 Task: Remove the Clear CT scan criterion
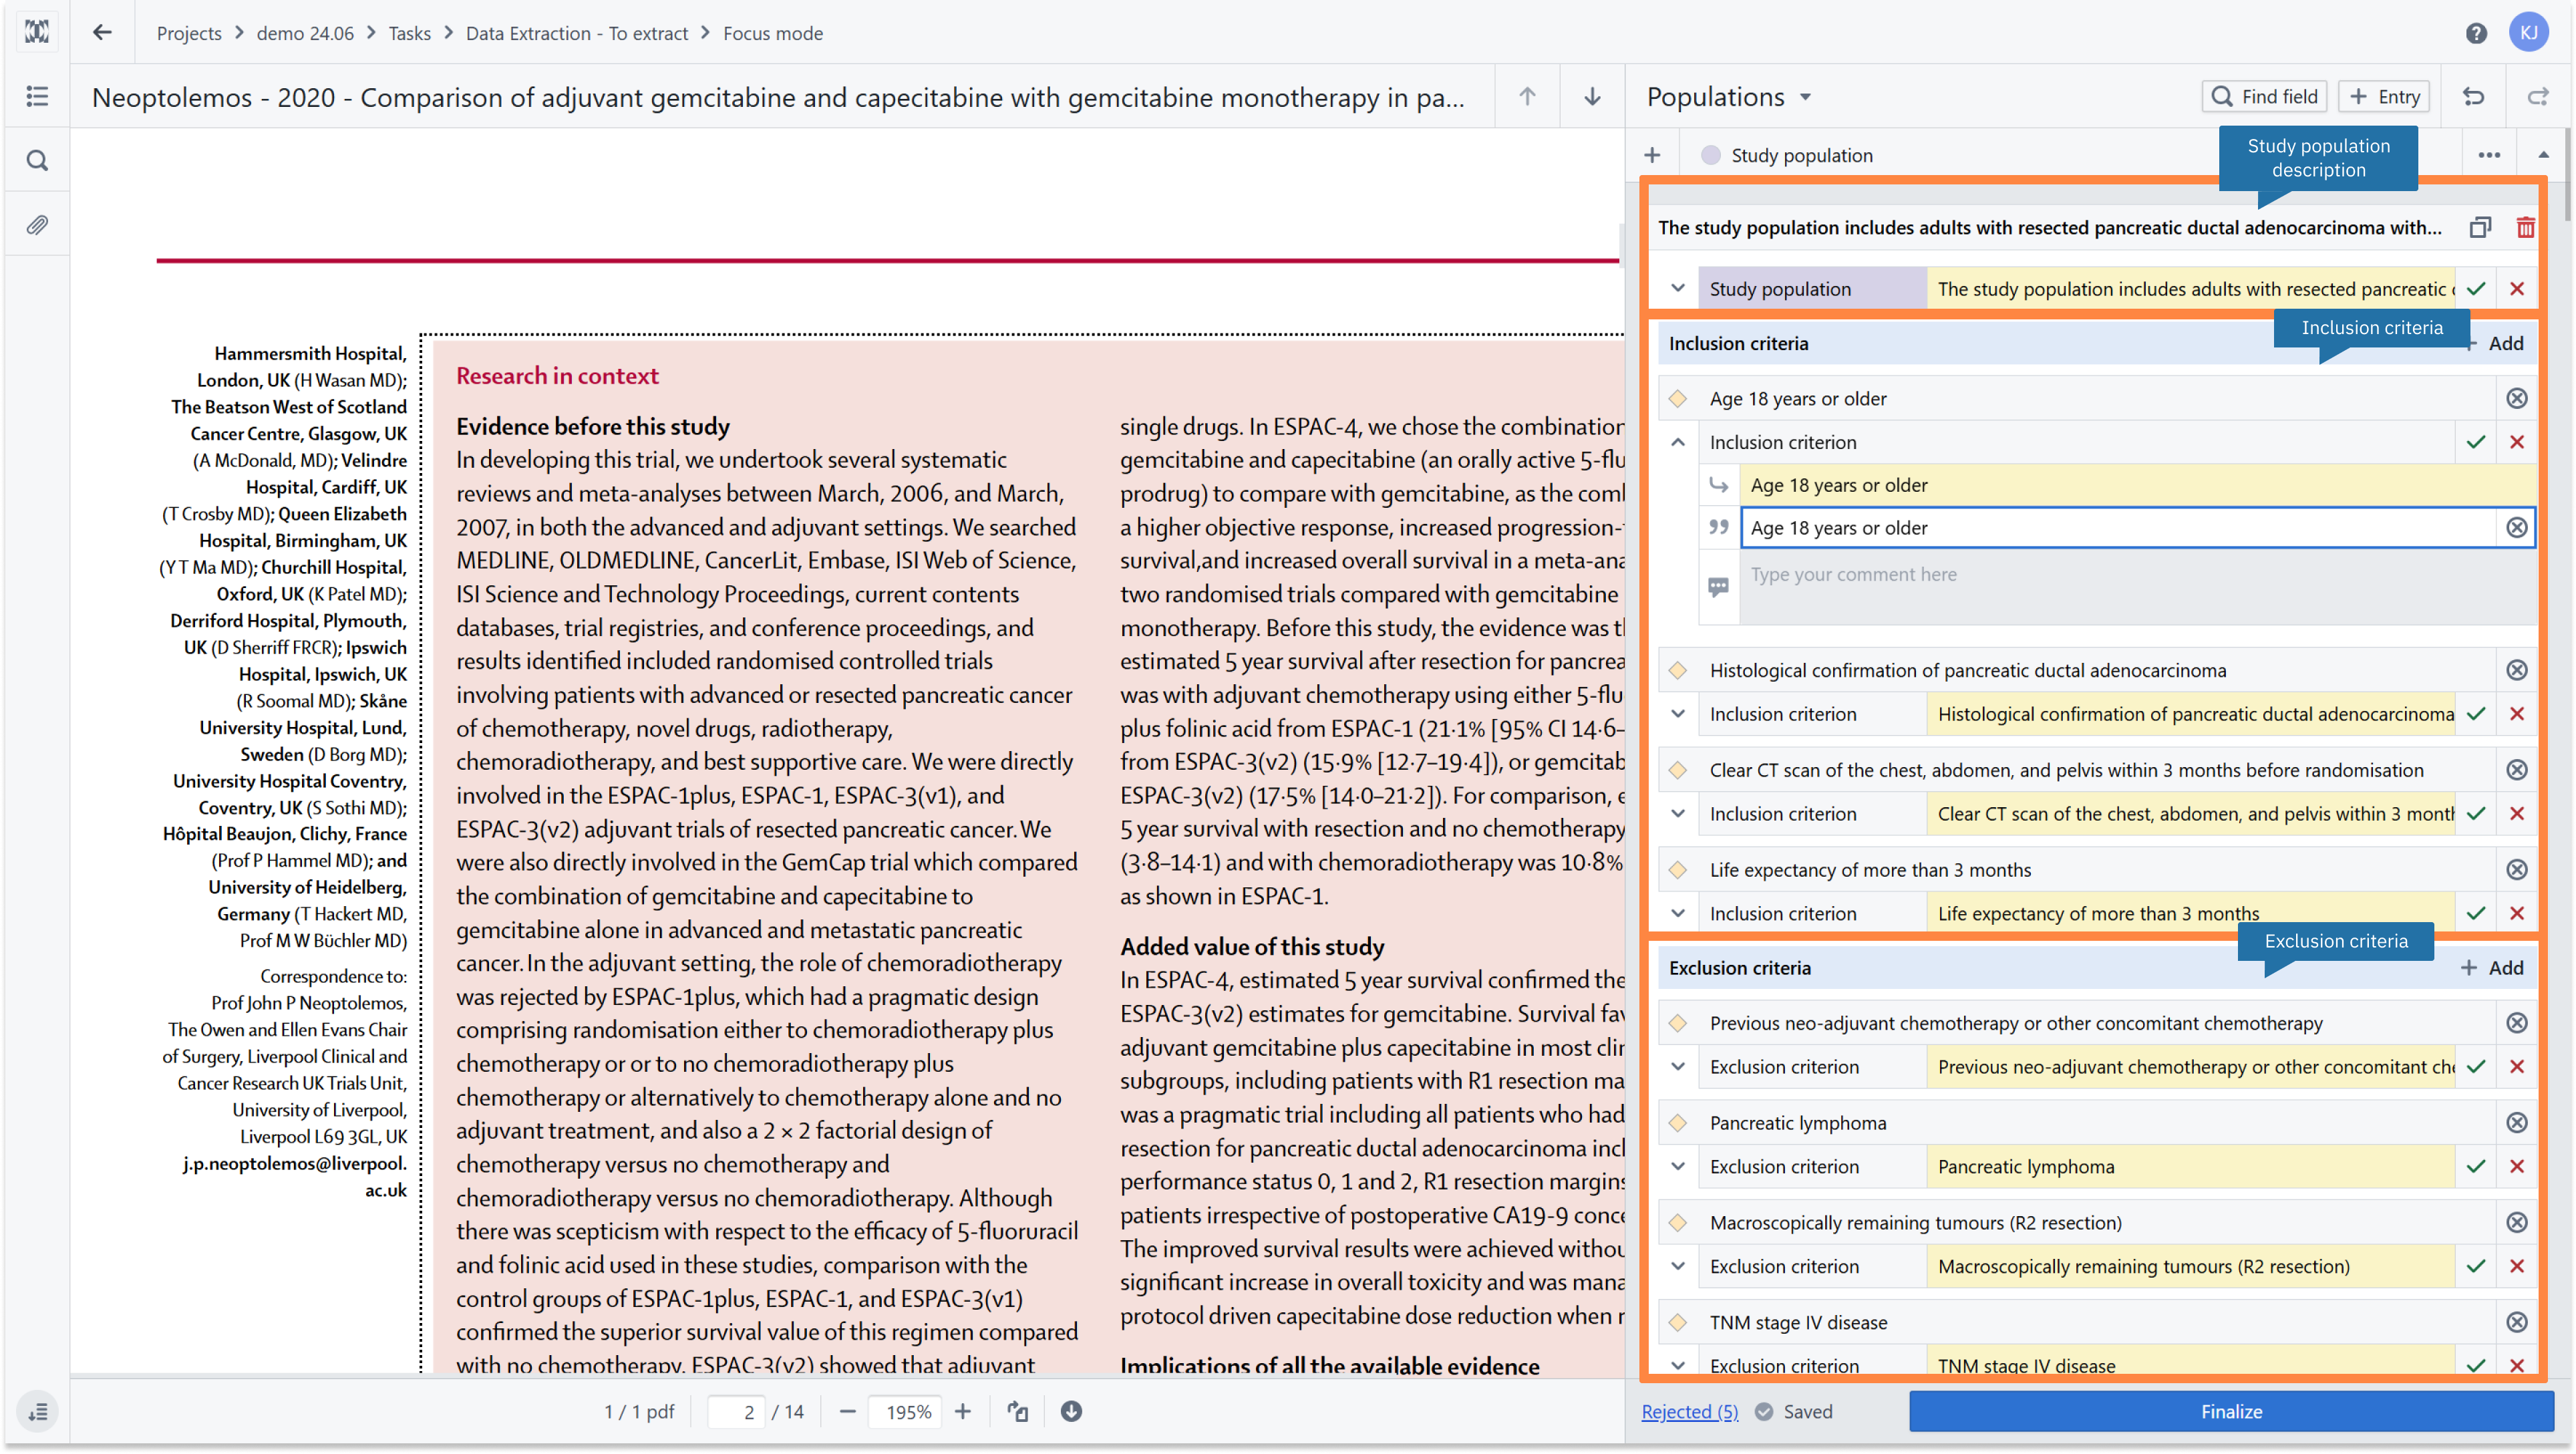click(x=2516, y=770)
